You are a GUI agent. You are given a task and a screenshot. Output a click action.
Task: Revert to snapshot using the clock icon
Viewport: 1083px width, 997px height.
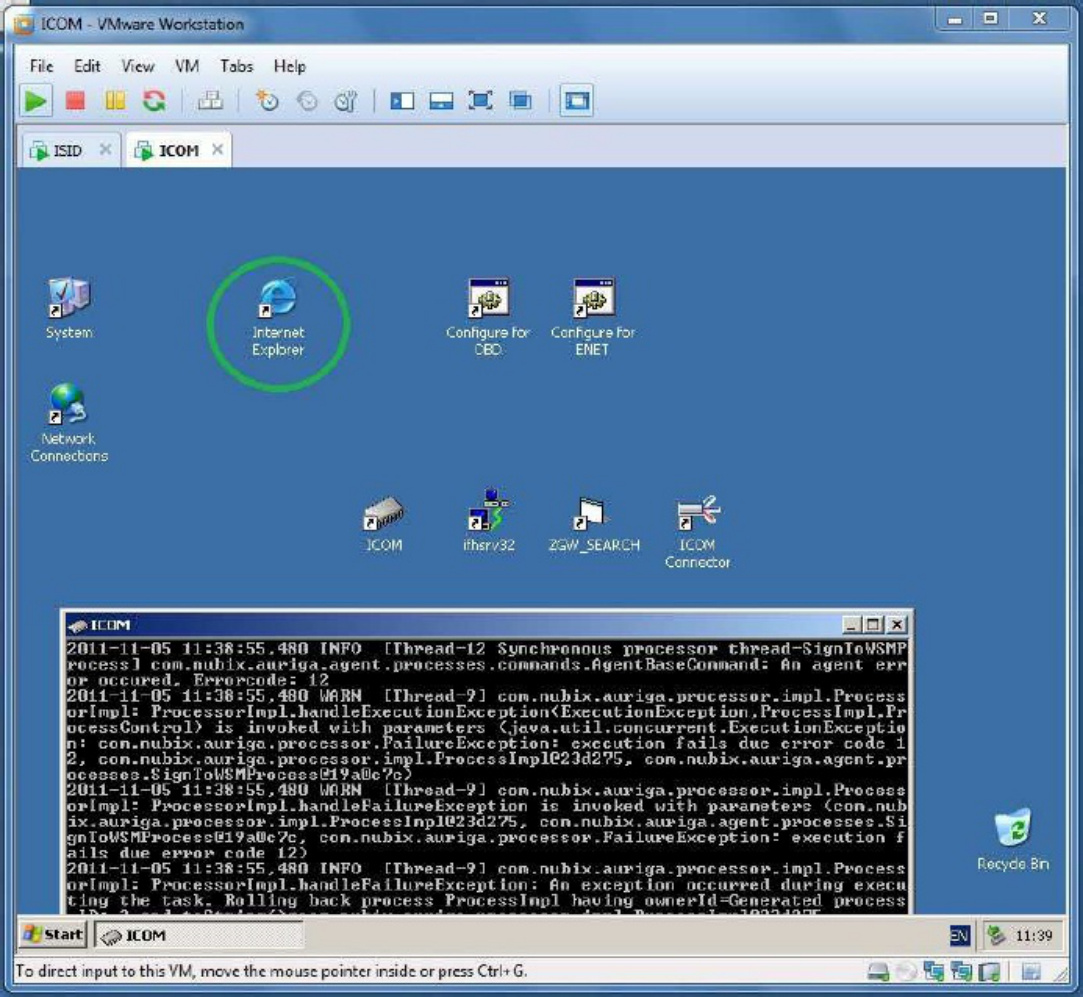(307, 102)
